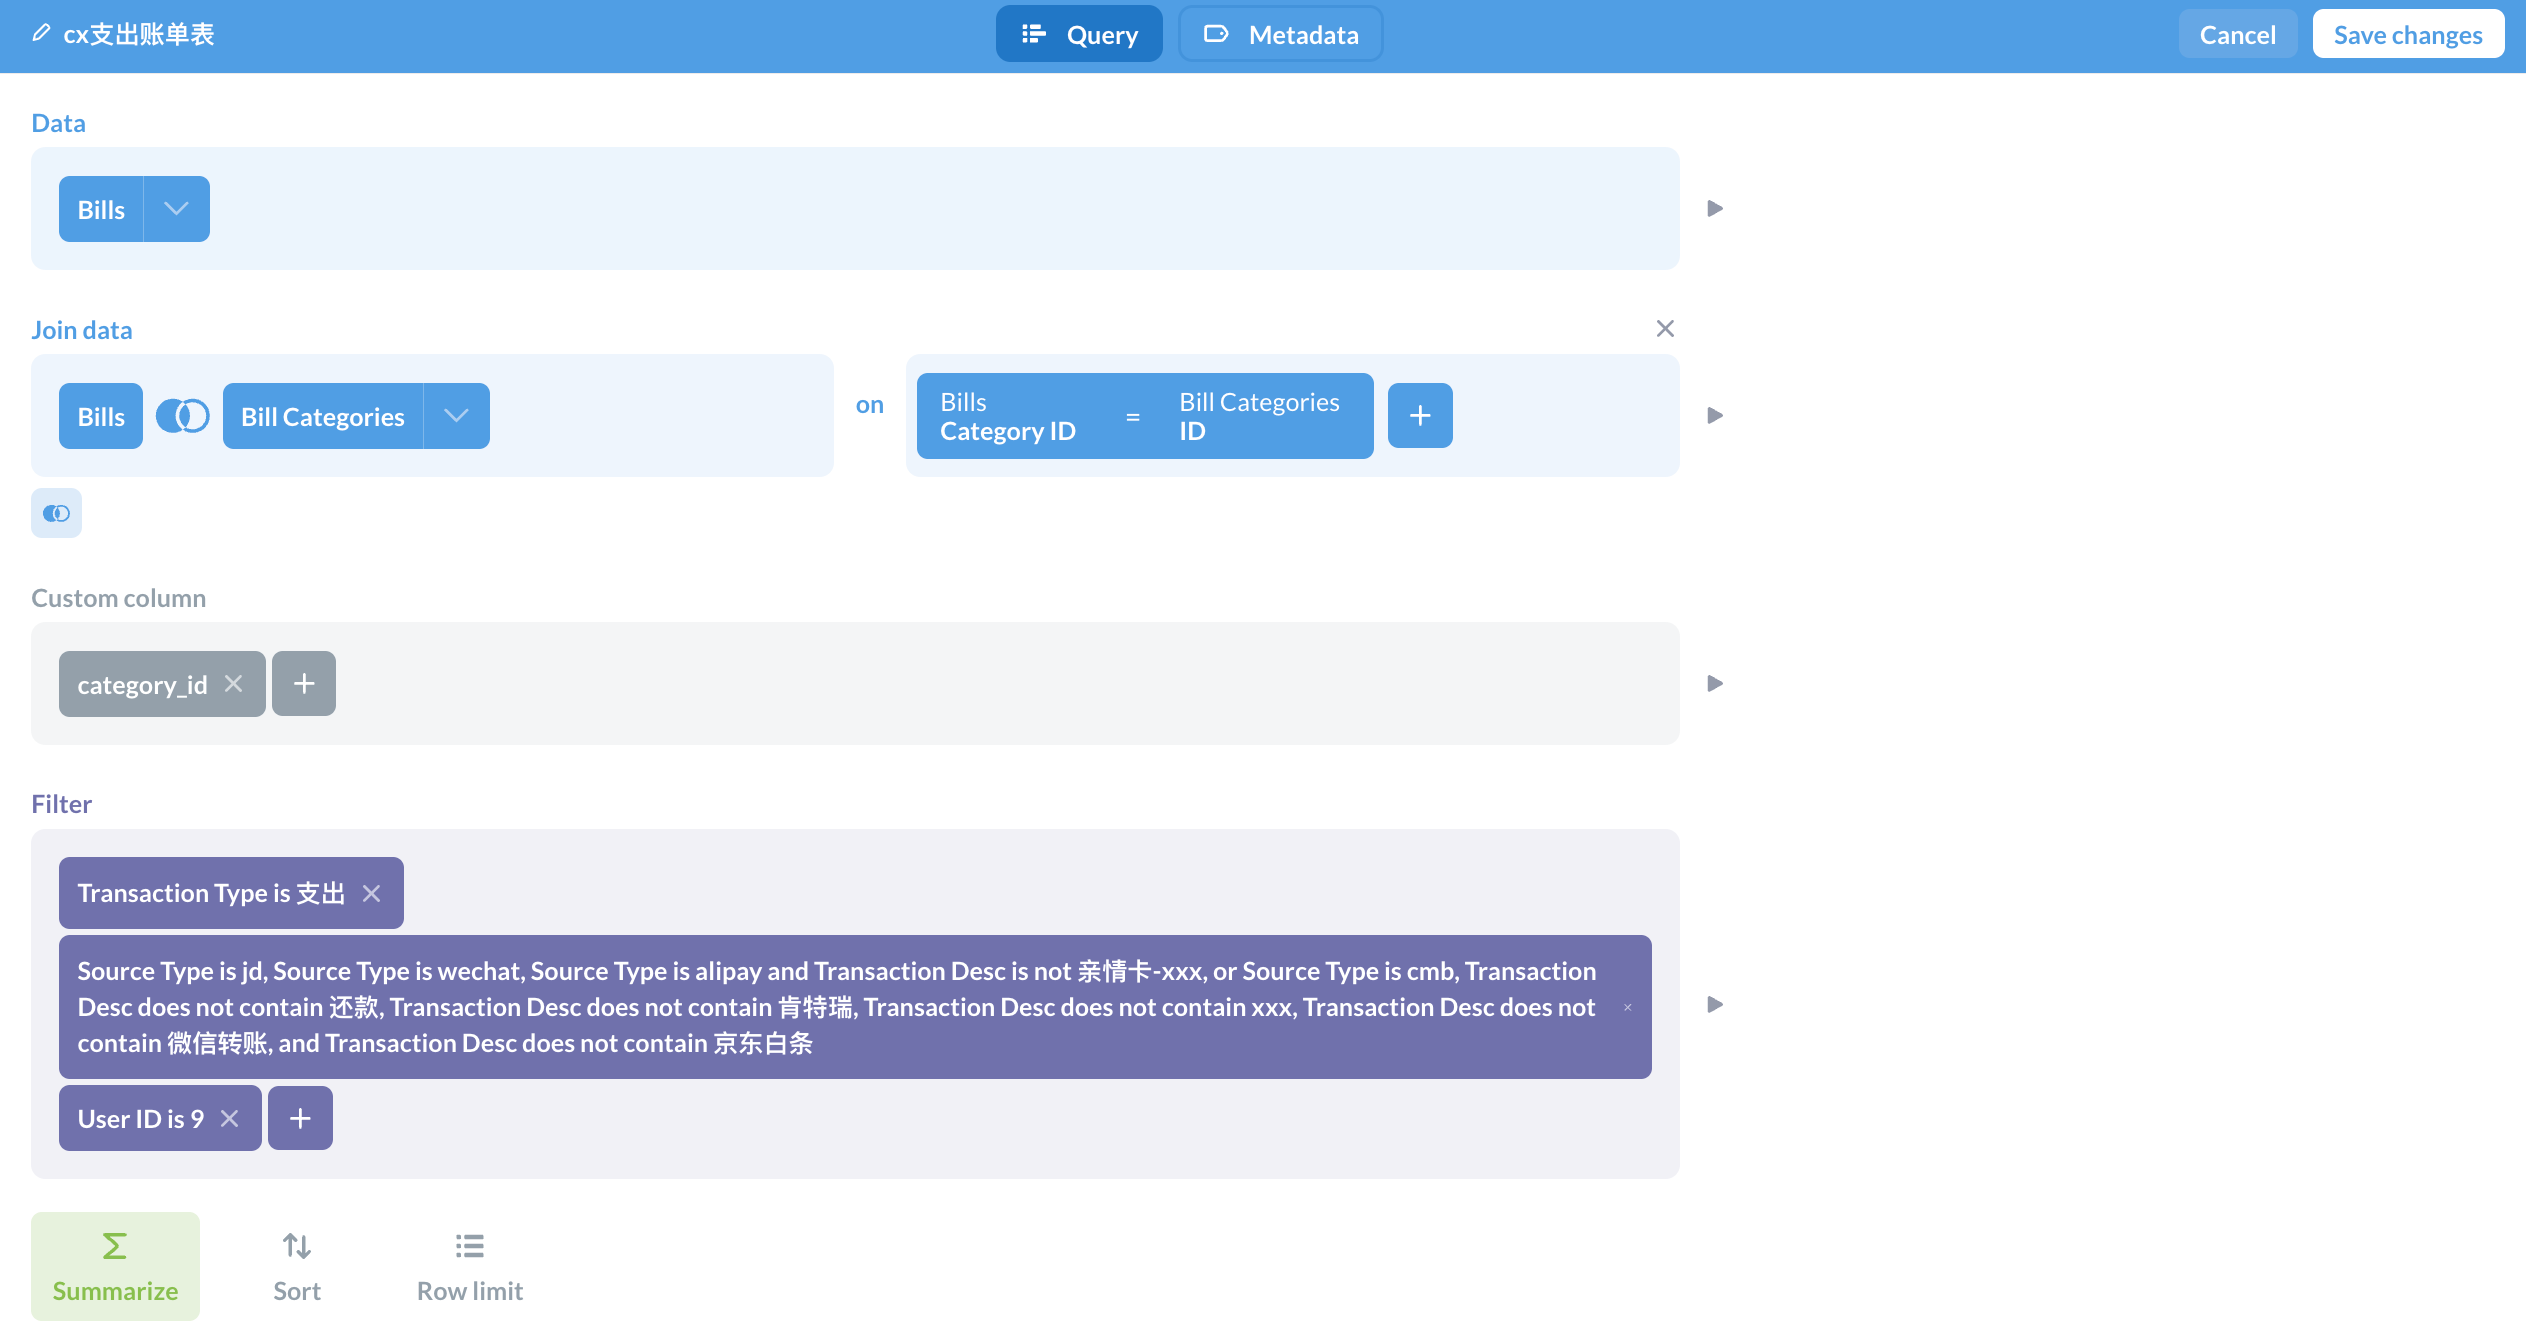Preview results of the Join step
The image size is (2526, 1328).
pyautogui.click(x=1715, y=416)
